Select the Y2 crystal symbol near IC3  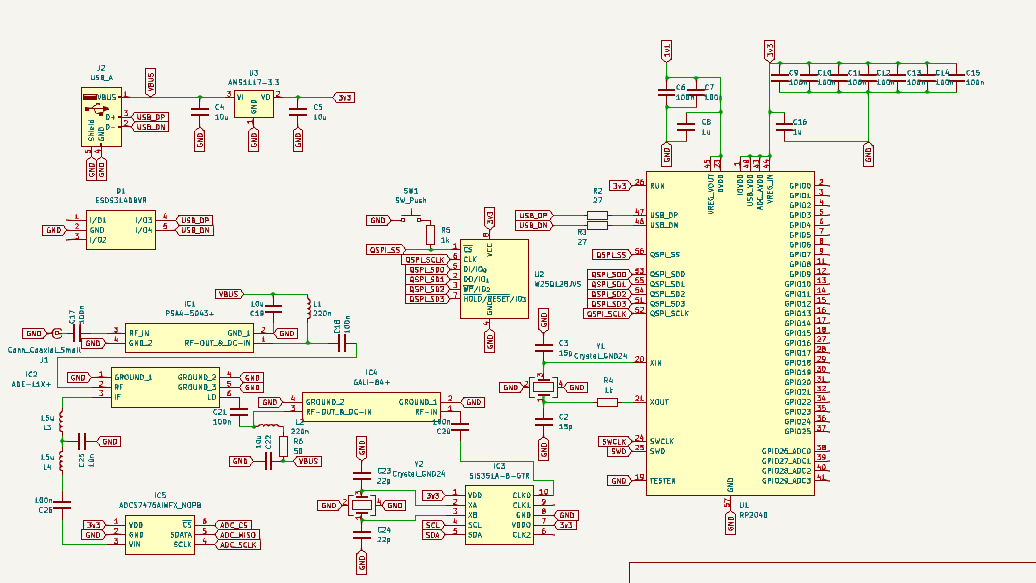(x=361, y=505)
